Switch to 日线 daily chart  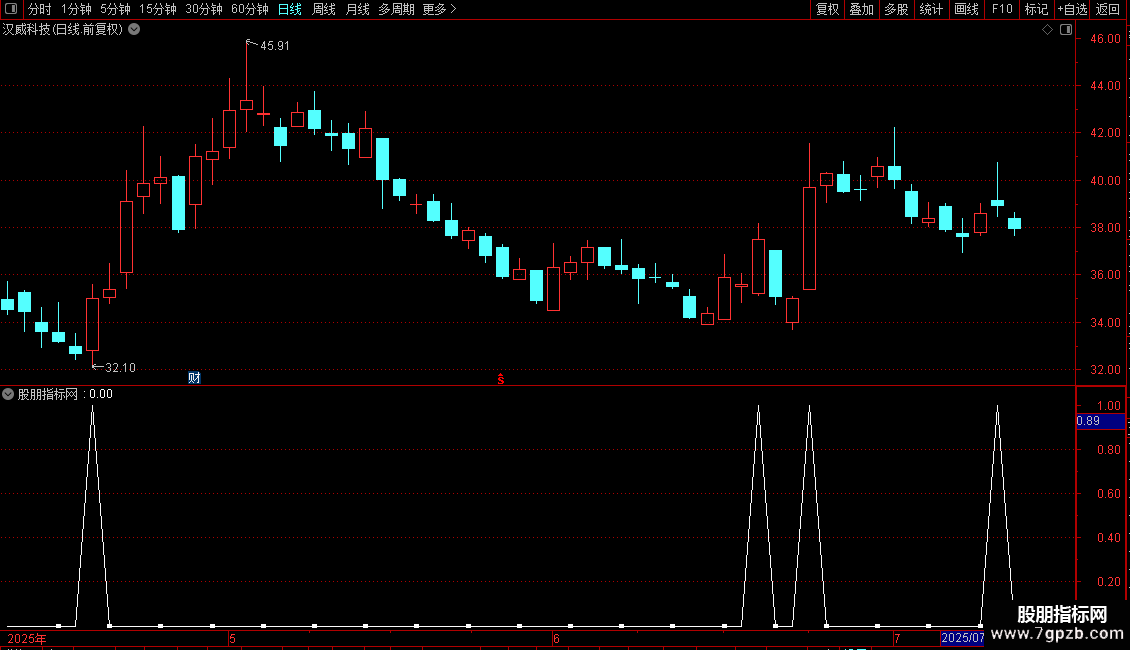(x=290, y=9)
